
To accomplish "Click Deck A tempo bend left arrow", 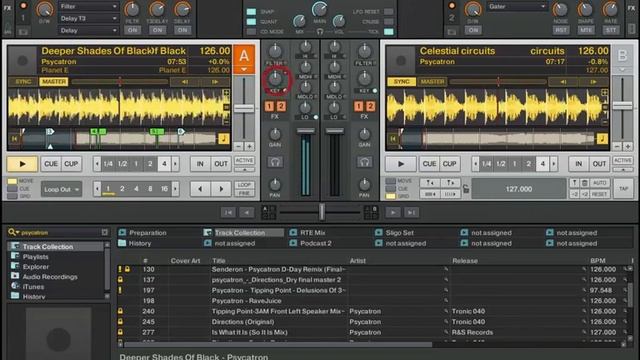I will (184, 82).
